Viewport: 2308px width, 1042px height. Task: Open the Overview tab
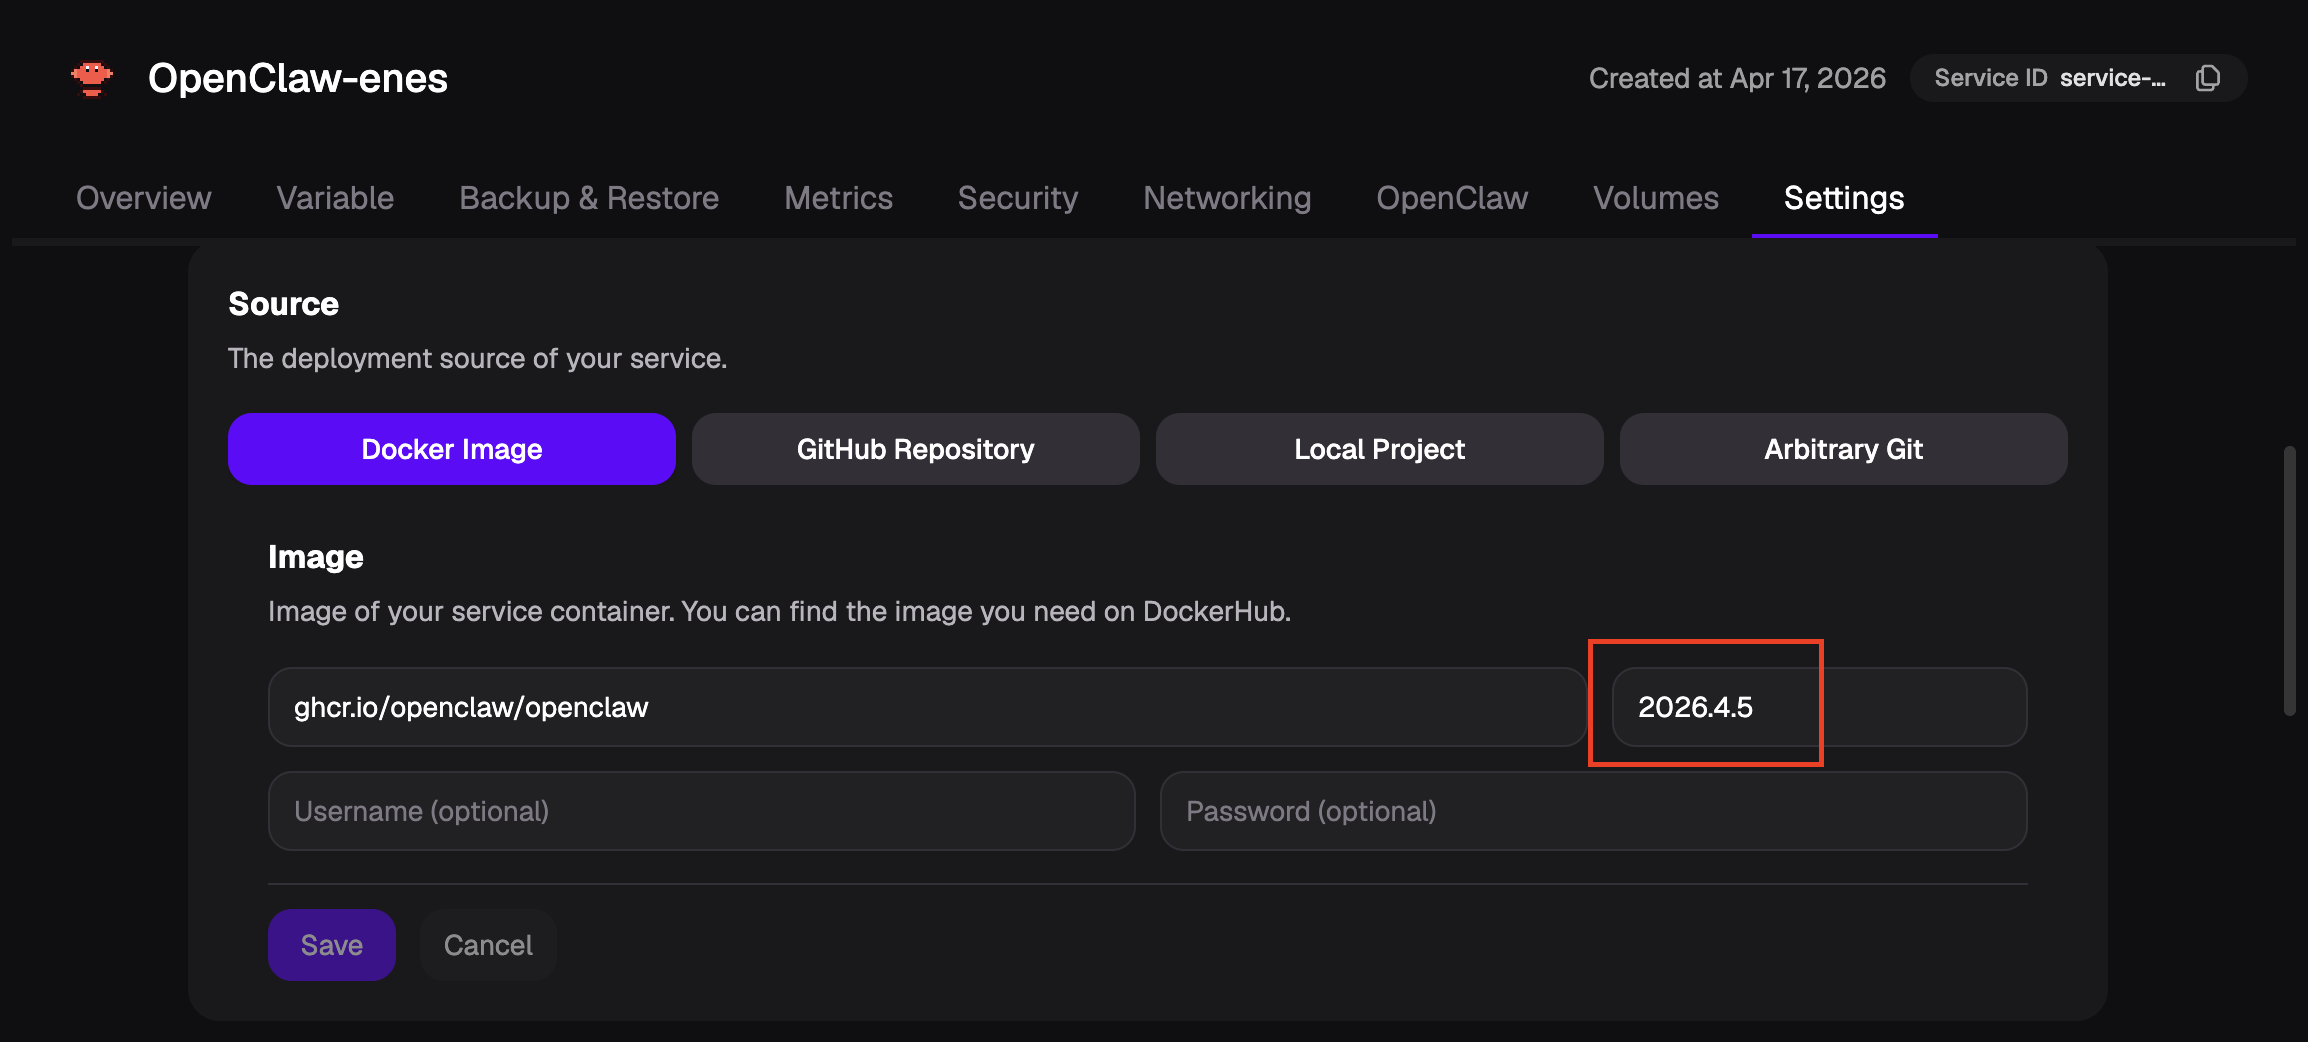click(x=144, y=198)
